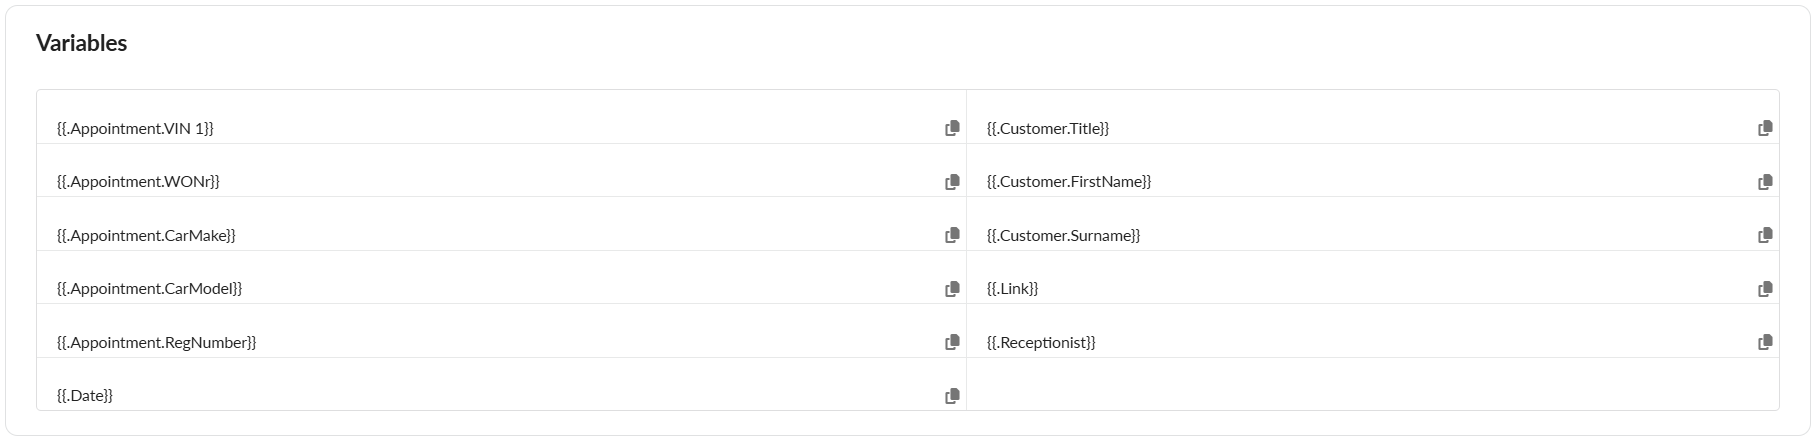
Task: Click the {{.Link}} variable text
Action: (1012, 289)
